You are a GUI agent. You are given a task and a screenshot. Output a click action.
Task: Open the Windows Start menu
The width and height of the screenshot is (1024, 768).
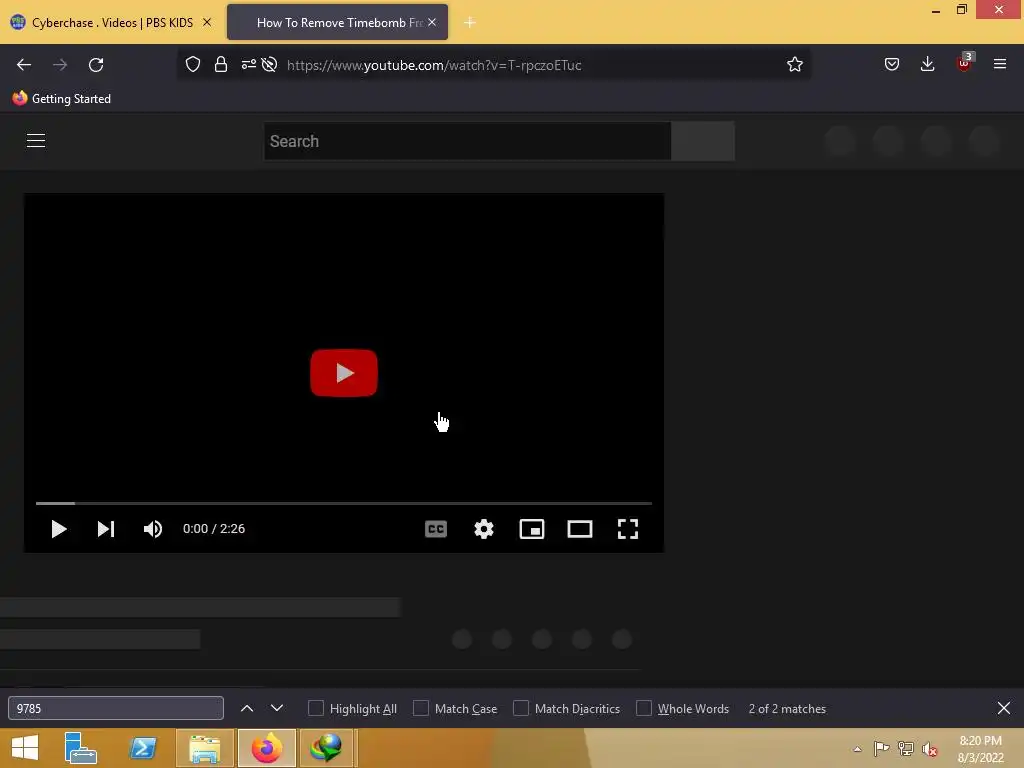[x=25, y=748]
